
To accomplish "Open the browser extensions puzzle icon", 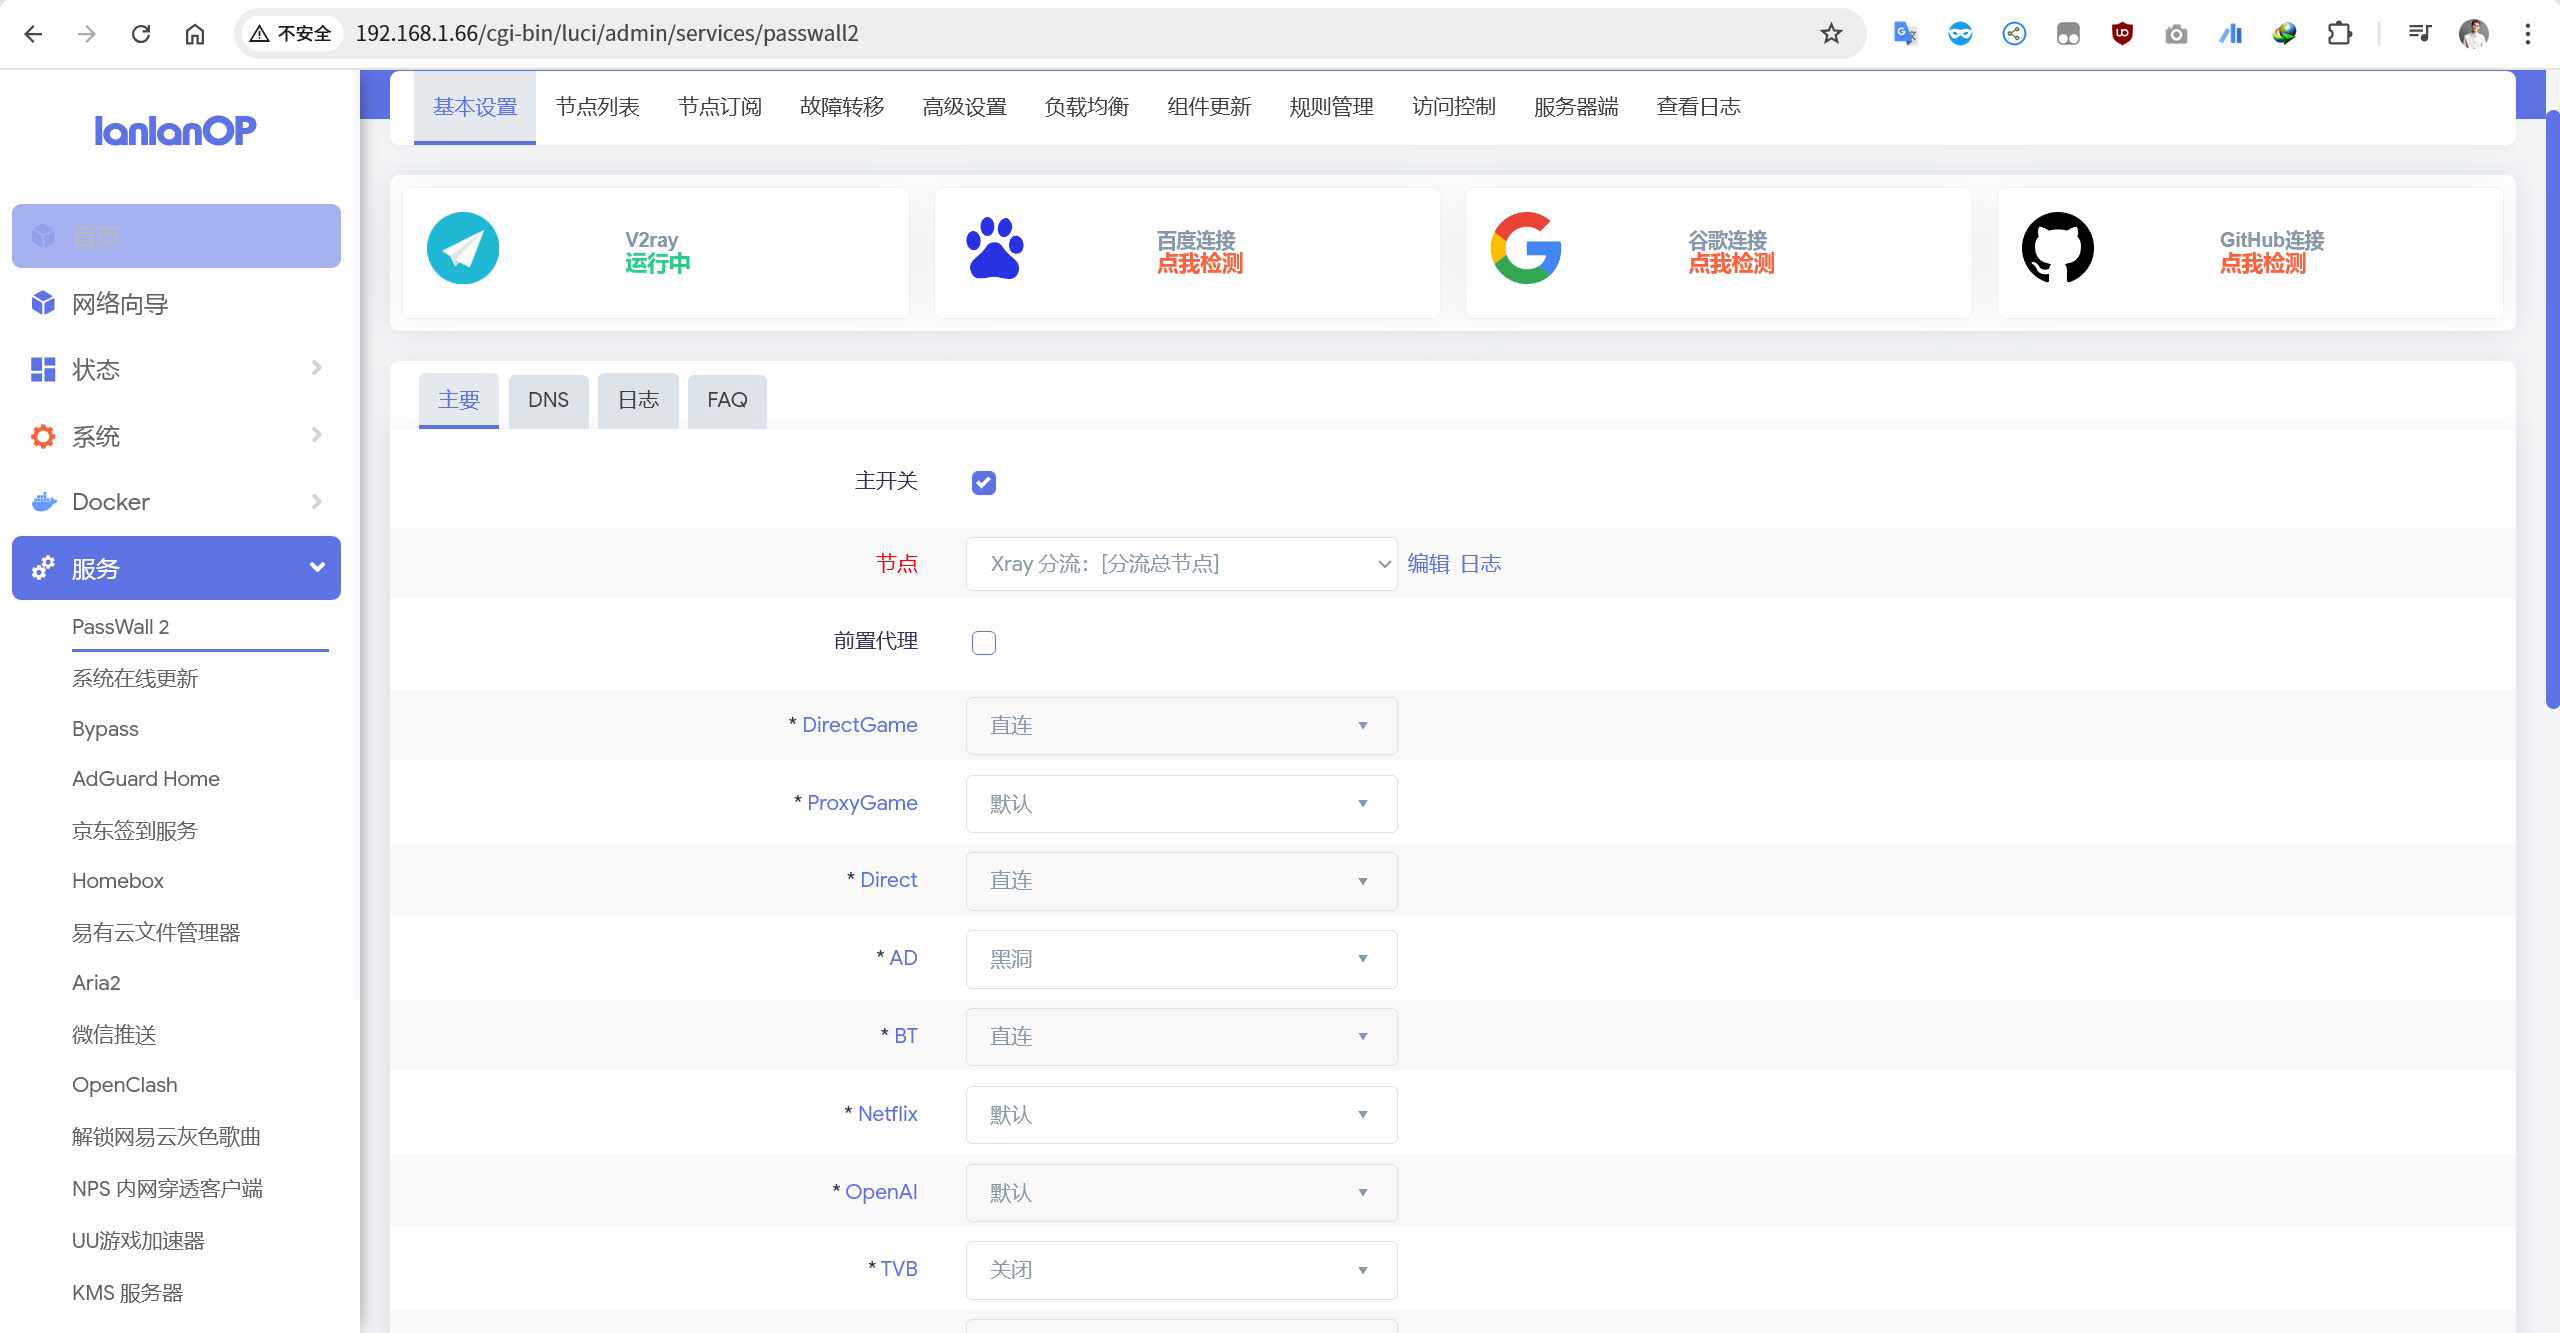I will tap(2339, 34).
